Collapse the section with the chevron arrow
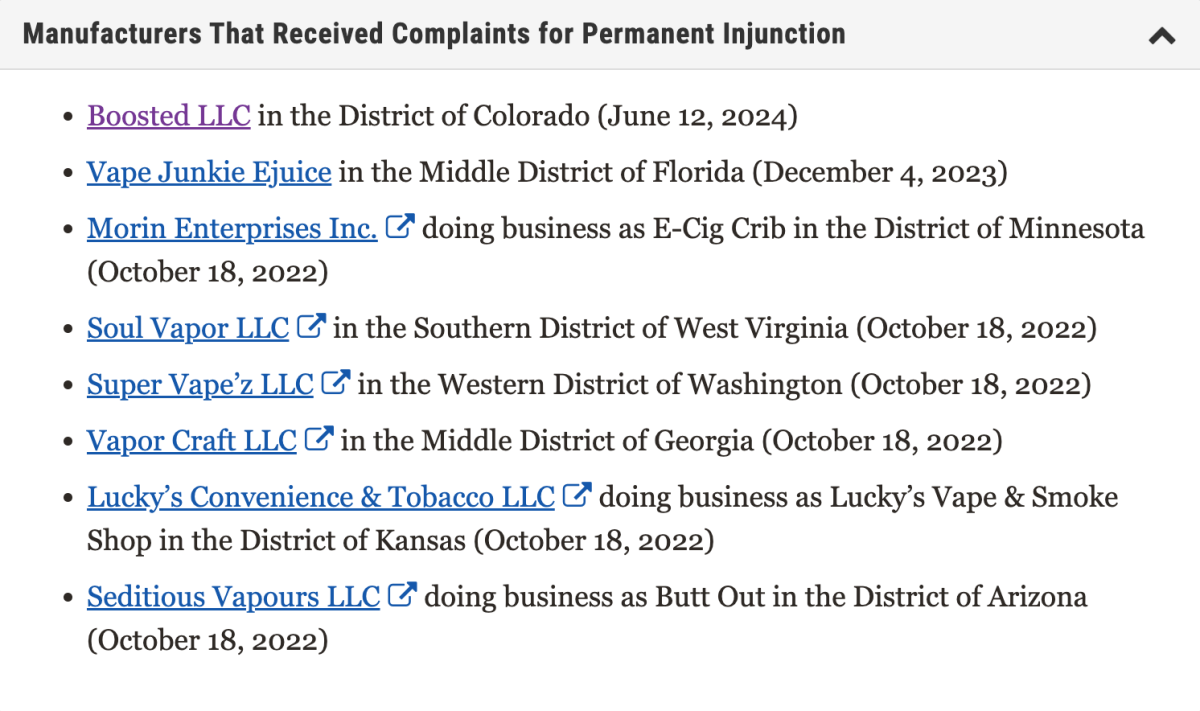The image size is (1200, 711). [x=1161, y=36]
